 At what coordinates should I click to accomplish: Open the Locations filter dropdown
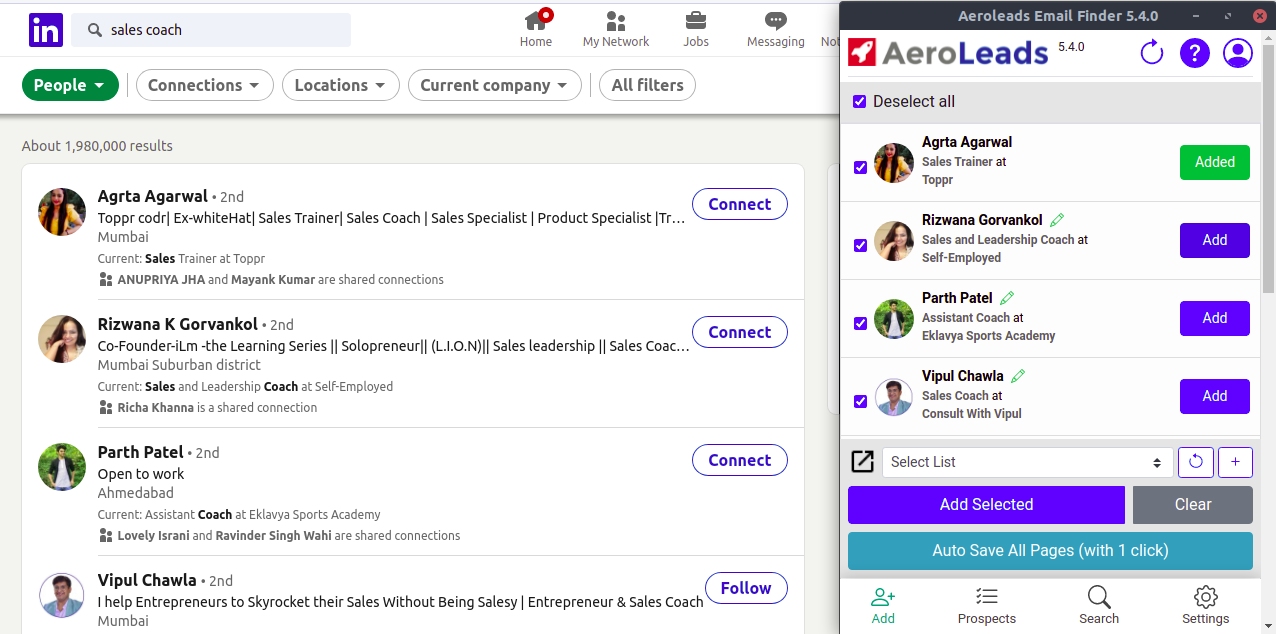tap(341, 85)
